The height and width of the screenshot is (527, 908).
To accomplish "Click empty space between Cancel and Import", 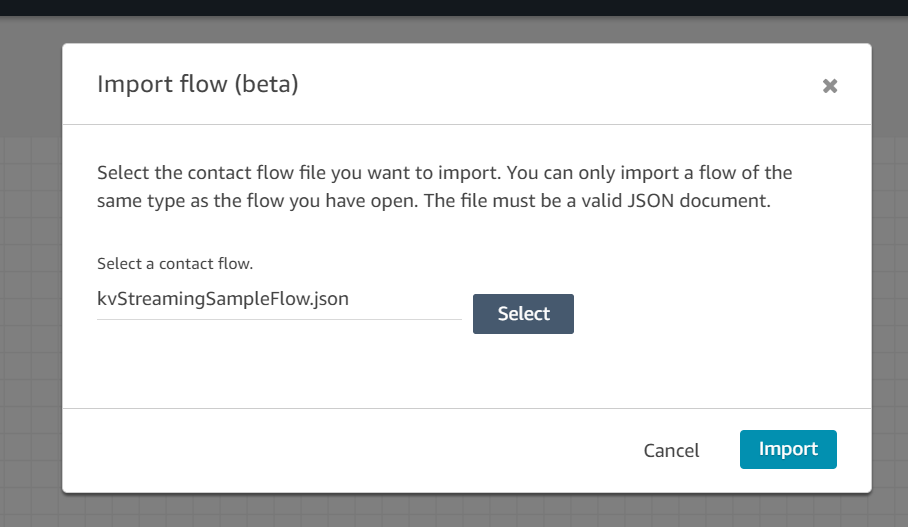I will [x=720, y=450].
